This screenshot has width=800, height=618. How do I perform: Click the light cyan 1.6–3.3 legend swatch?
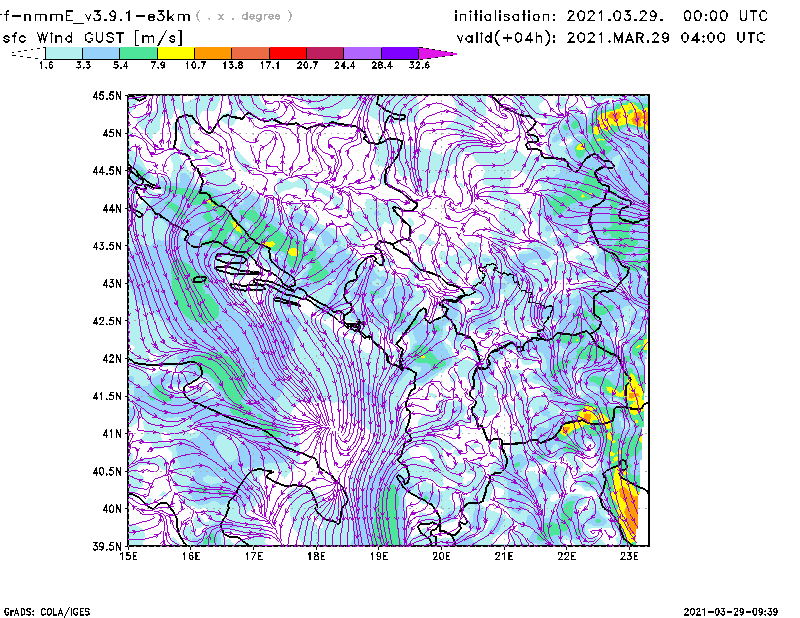click(64, 53)
